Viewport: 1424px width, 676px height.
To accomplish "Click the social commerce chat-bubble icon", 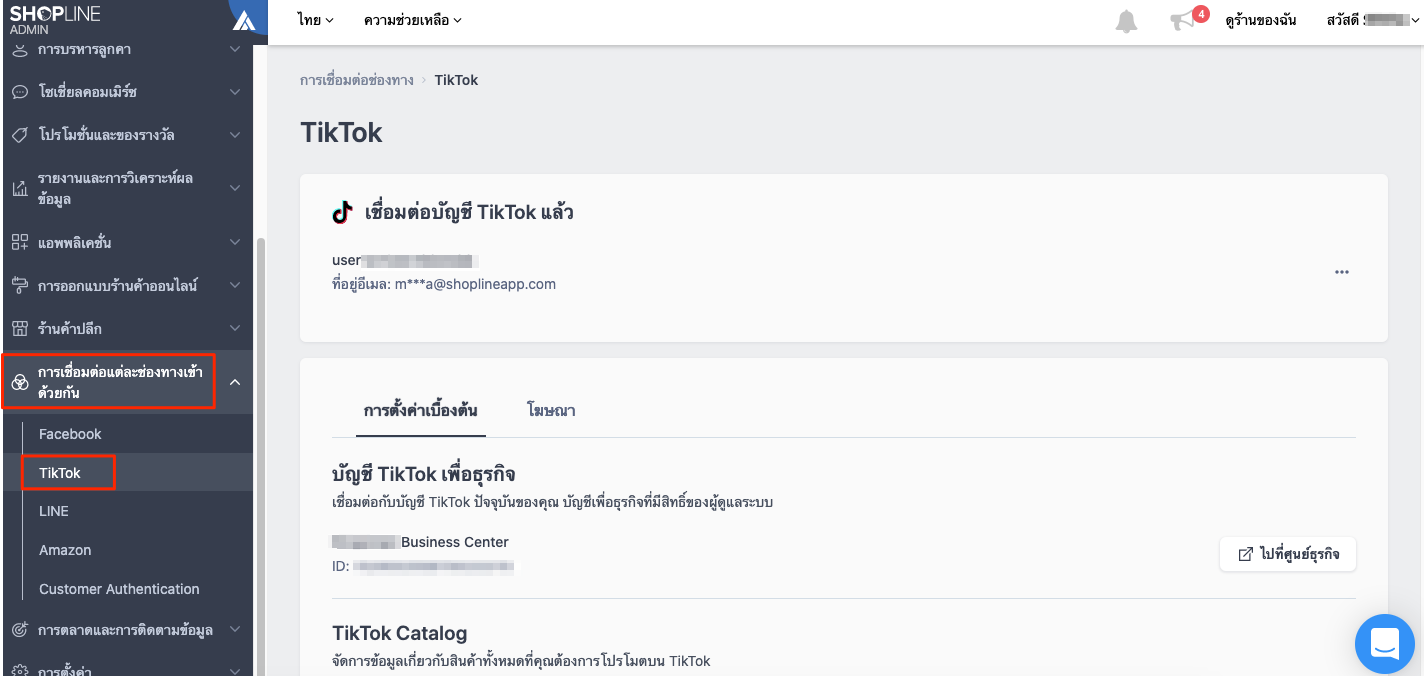I will (x=19, y=92).
